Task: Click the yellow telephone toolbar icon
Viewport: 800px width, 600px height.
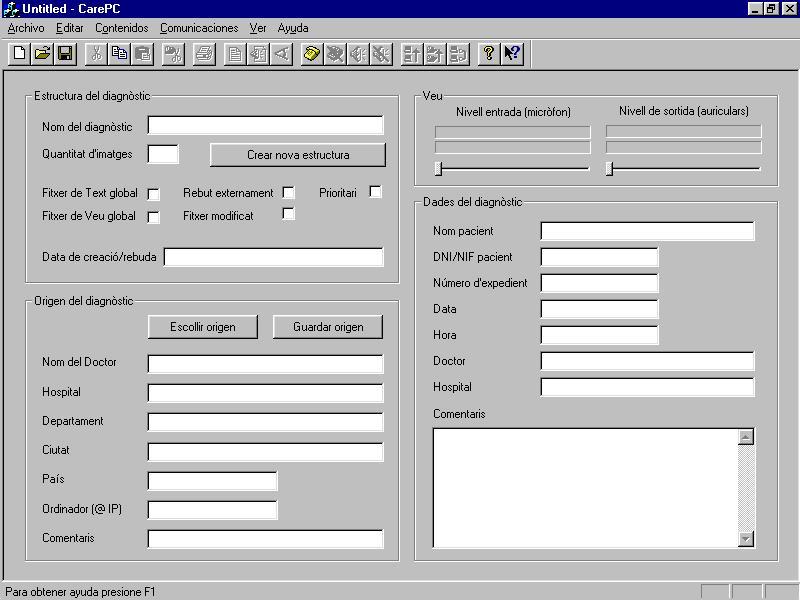Action: click(312, 54)
